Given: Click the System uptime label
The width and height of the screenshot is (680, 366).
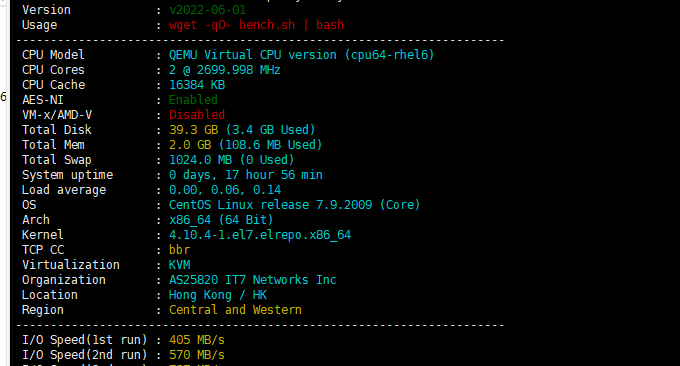Looking at the screenshot, I should pos(68,175).
